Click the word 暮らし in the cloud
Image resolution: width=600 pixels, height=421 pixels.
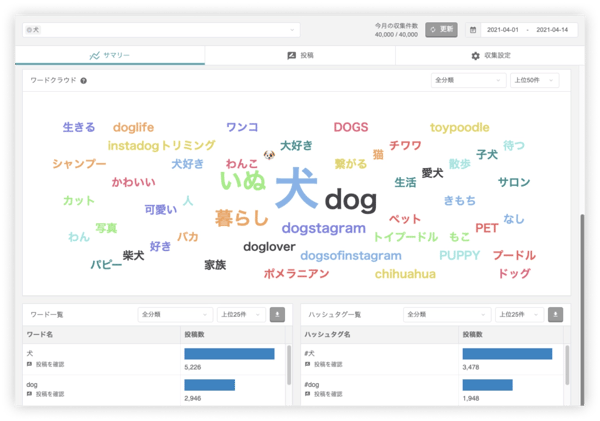coord(241,218)
